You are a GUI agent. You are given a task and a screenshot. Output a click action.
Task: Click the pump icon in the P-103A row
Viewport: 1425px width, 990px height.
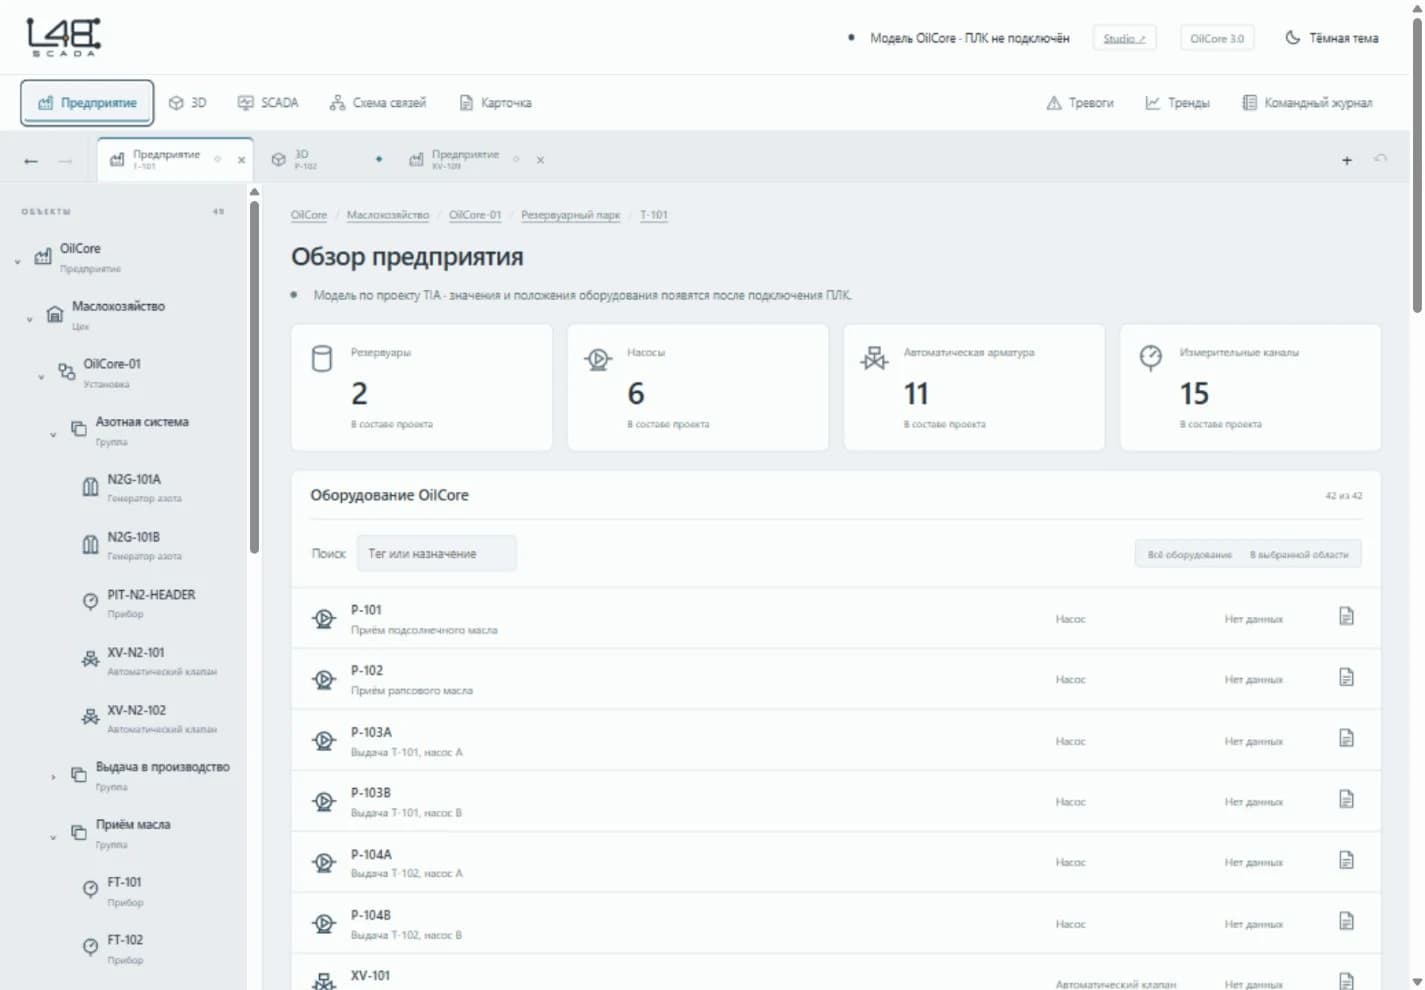[324, 741]
